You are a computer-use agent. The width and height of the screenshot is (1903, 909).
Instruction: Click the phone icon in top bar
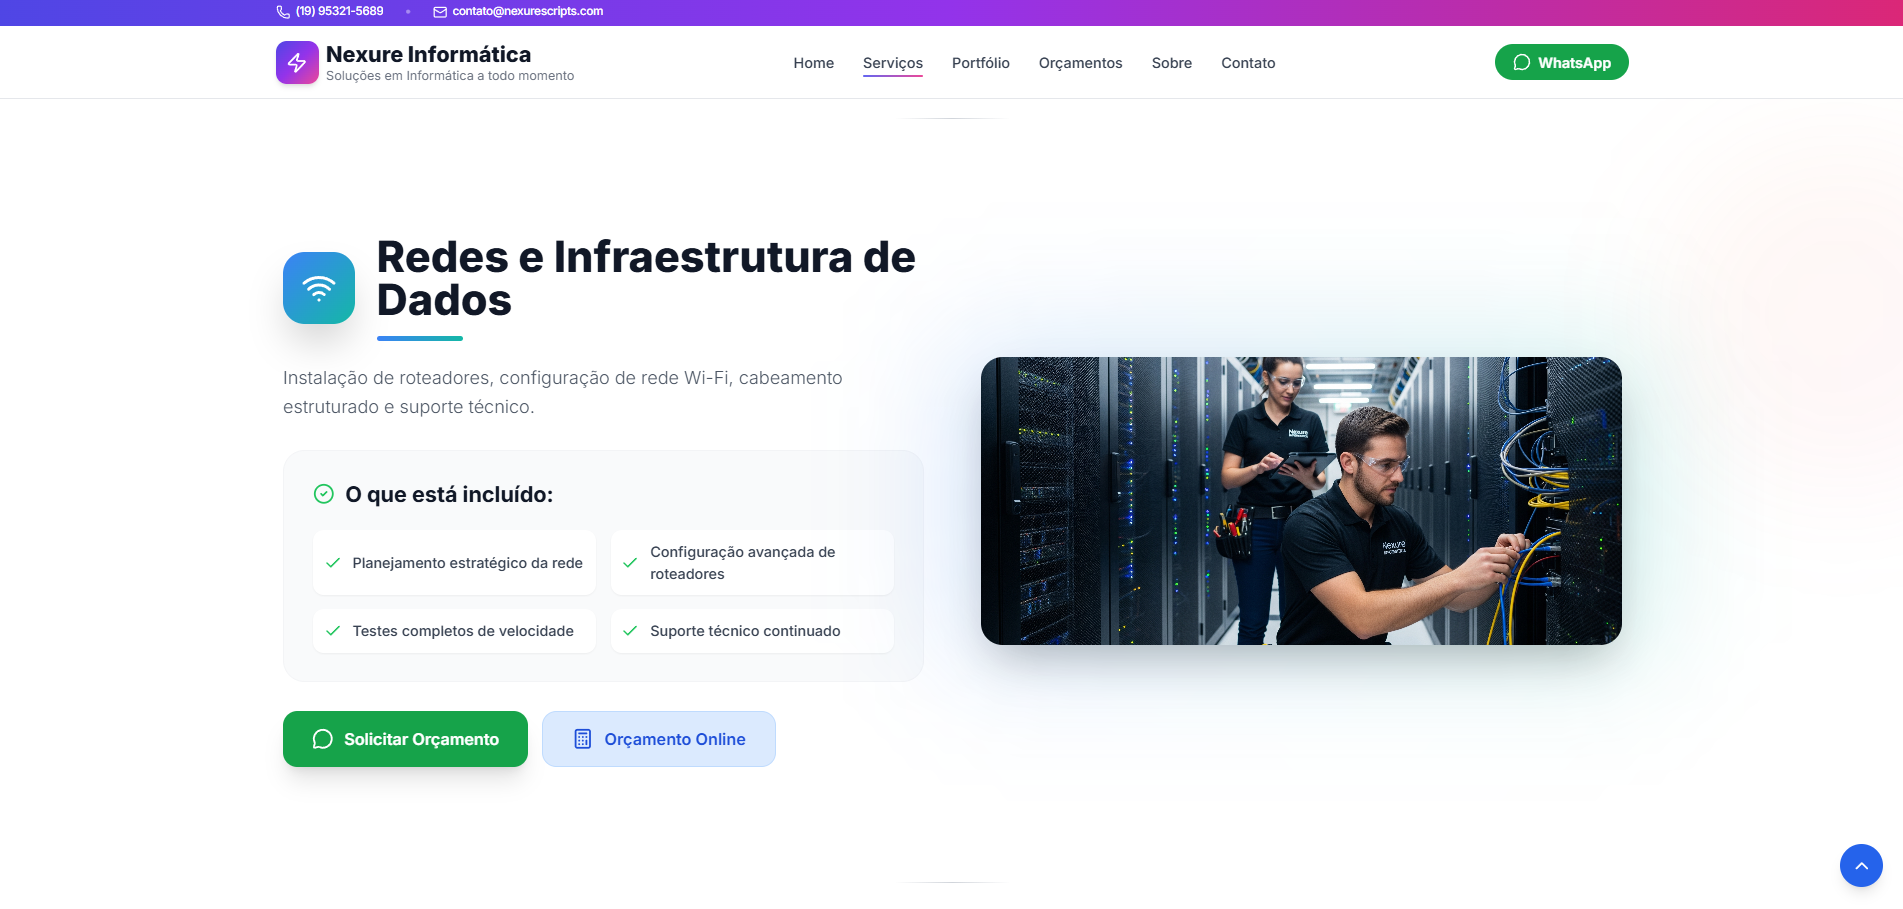(283, 12)
